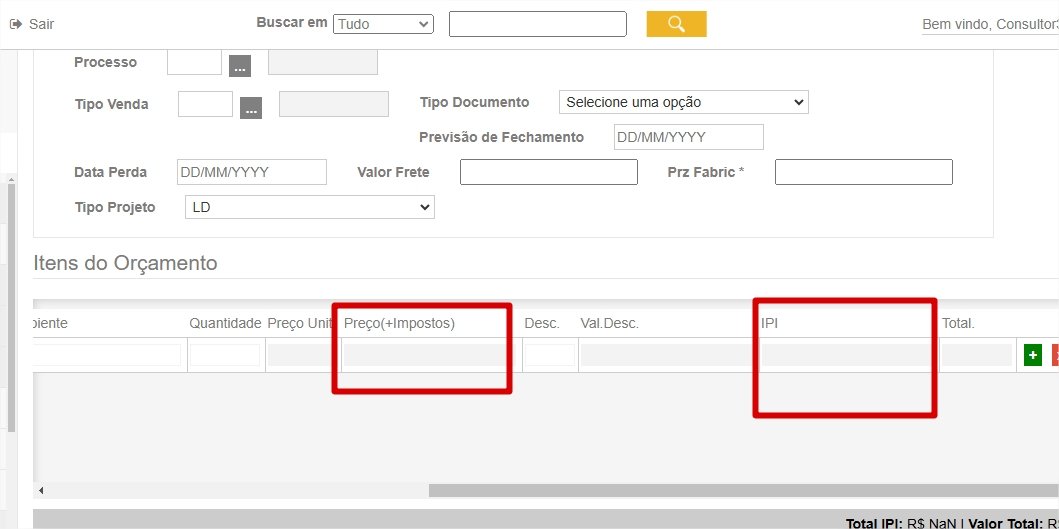The width and height of the screenshot is (1059, 529).
Task: Click the IPI column header
Action: 769,324
